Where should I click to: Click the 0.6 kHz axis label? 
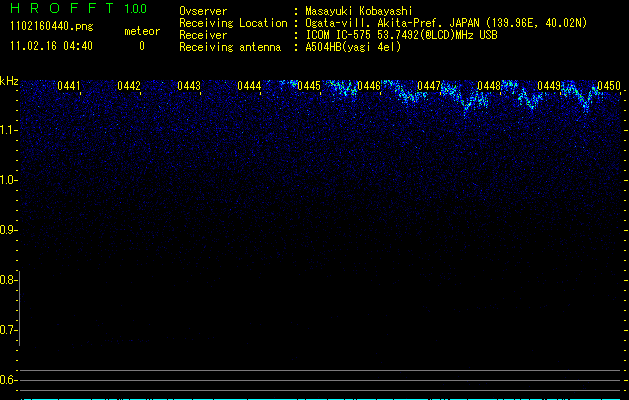(x=9, y=380)
